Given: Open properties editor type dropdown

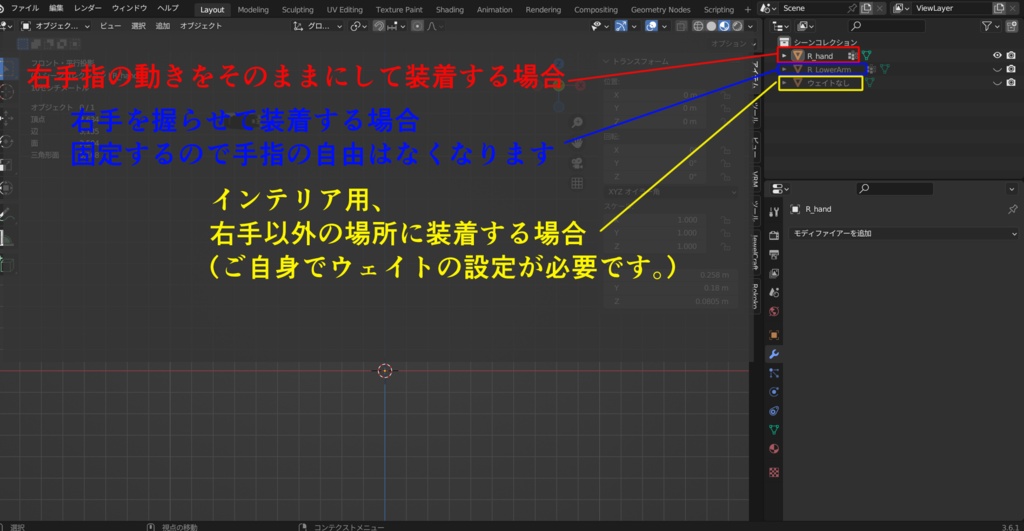Looking at the screenshot, I should [x=780, y=189].
